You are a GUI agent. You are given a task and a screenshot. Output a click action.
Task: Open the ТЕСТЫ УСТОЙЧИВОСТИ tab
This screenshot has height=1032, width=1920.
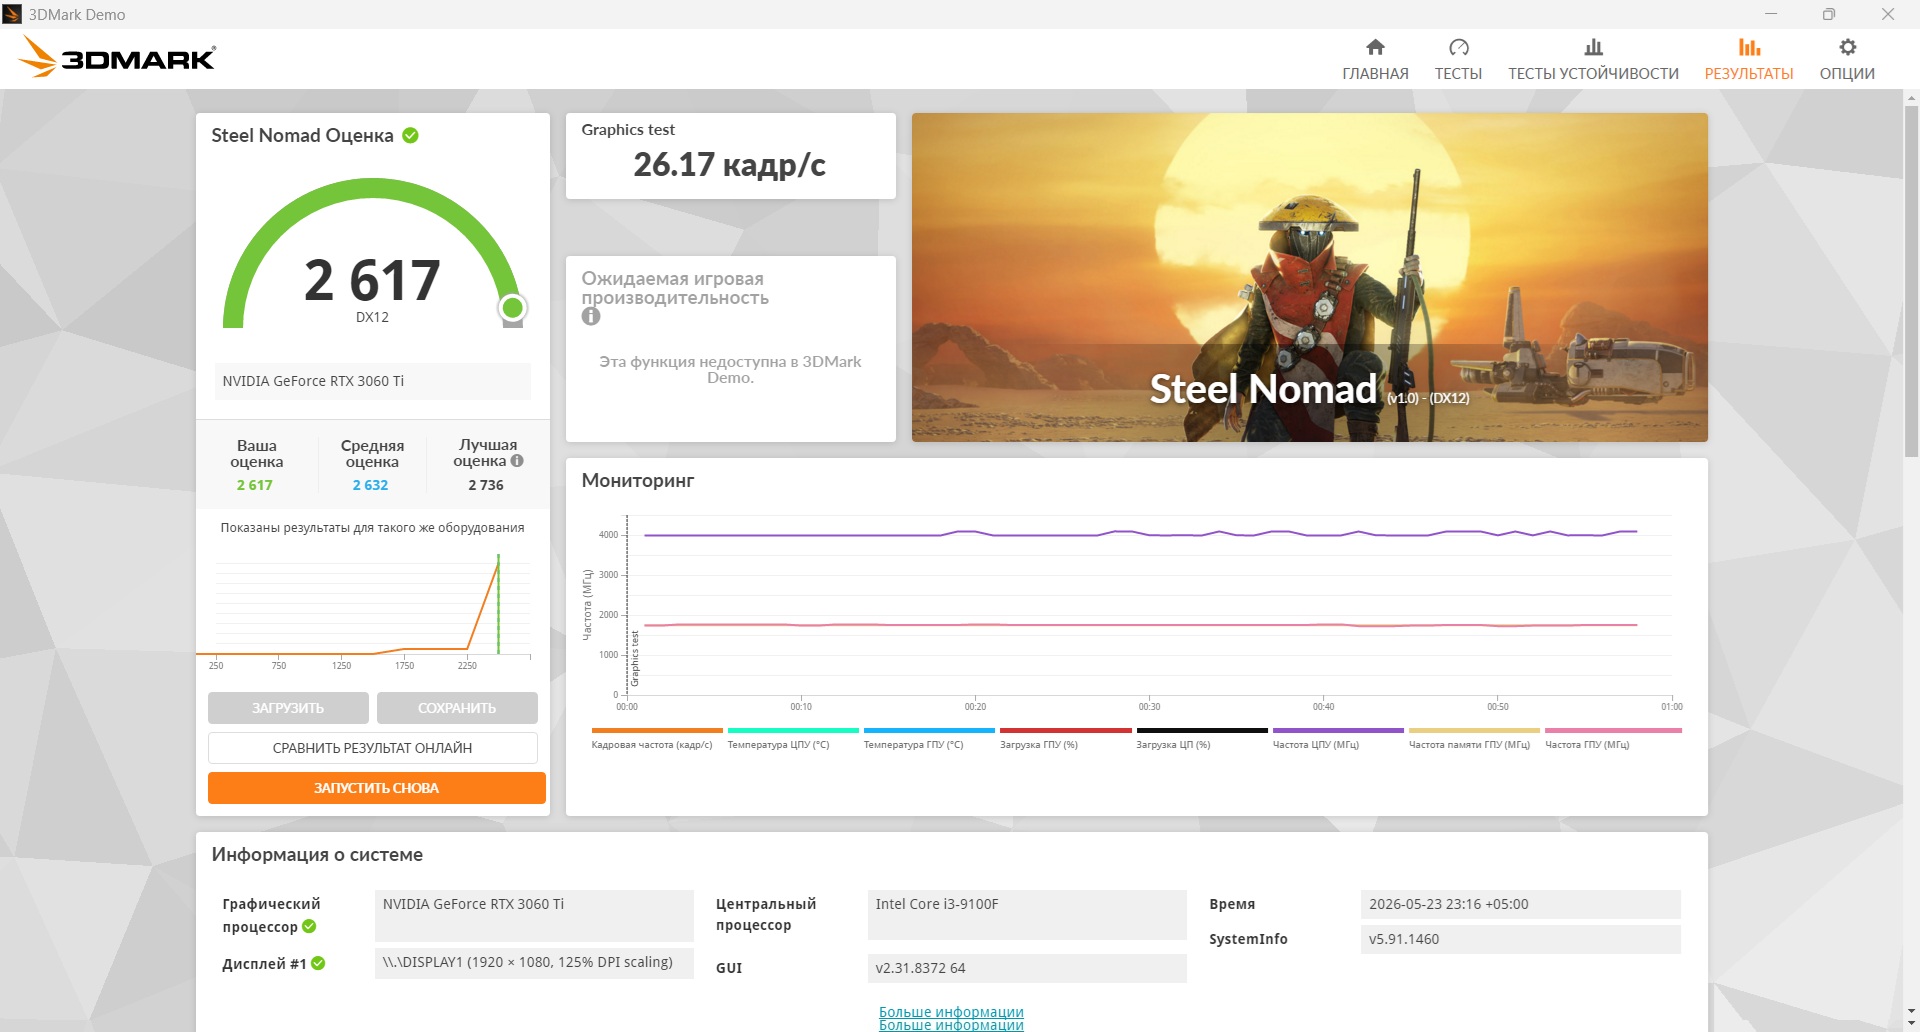1593,60
